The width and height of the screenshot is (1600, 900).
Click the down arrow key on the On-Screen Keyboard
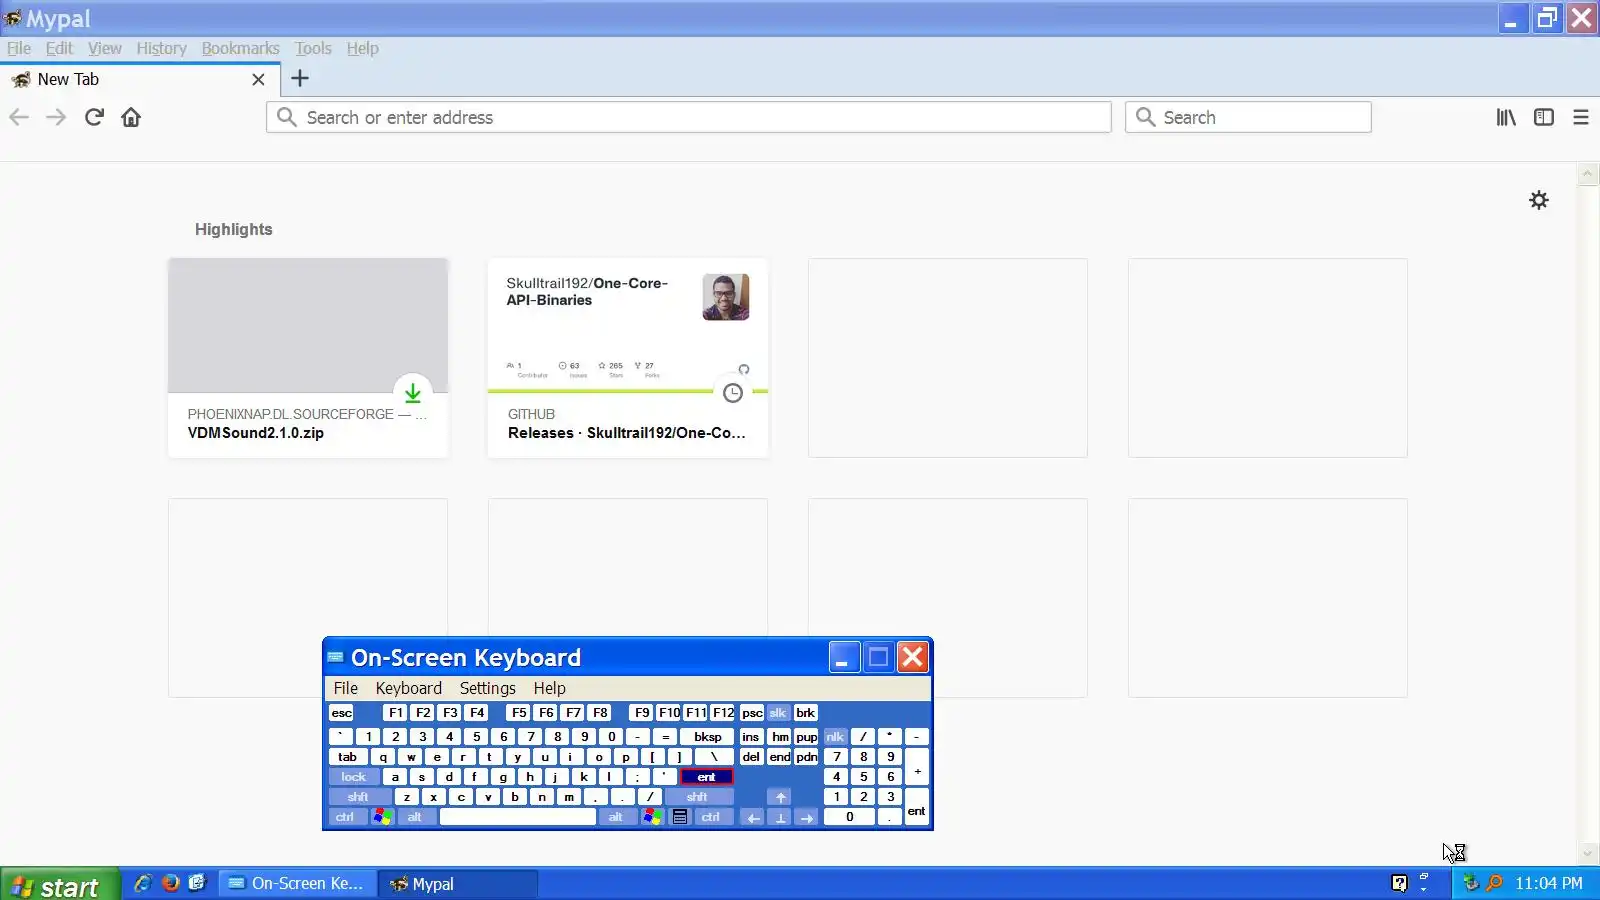780,817
